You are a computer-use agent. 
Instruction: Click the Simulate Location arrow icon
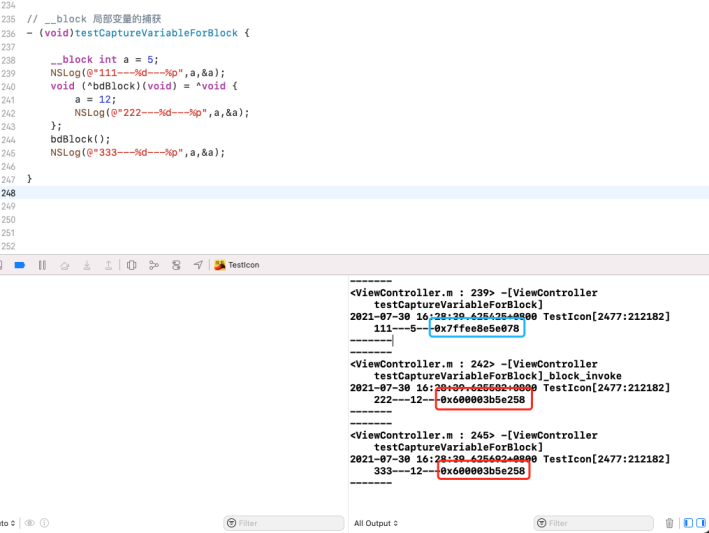[198, 265]
